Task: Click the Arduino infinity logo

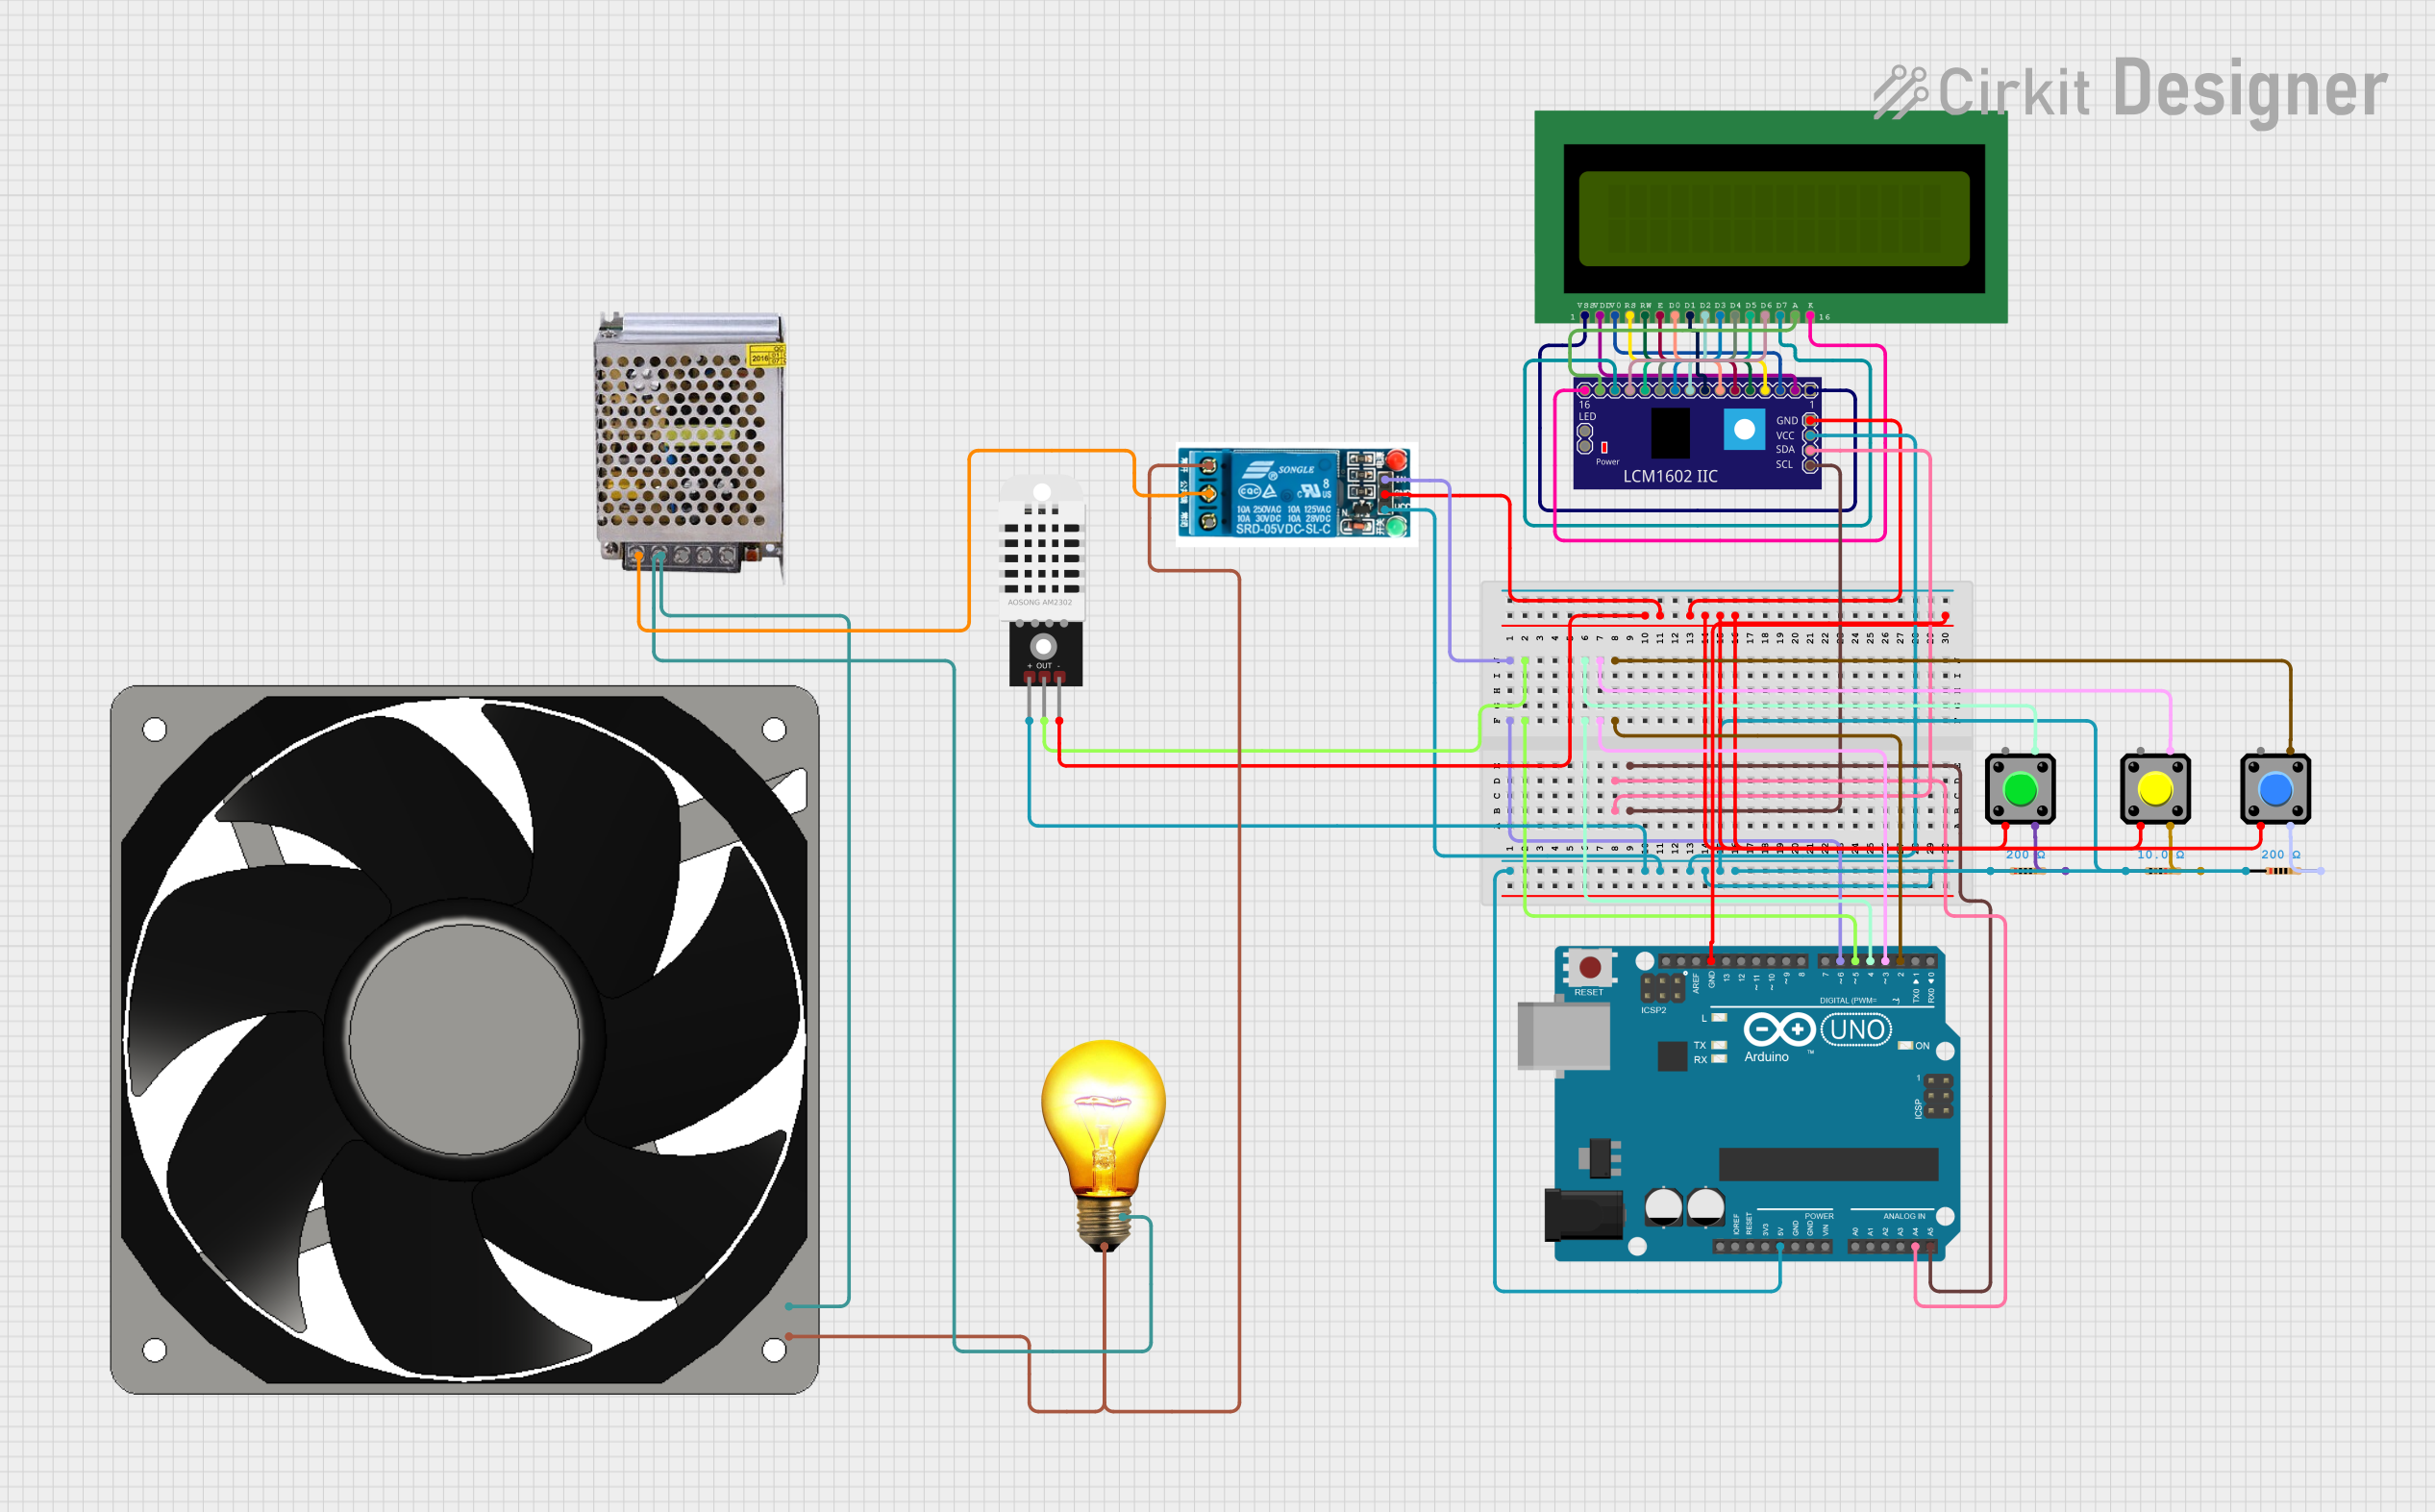Action: coord(1779,1029)
